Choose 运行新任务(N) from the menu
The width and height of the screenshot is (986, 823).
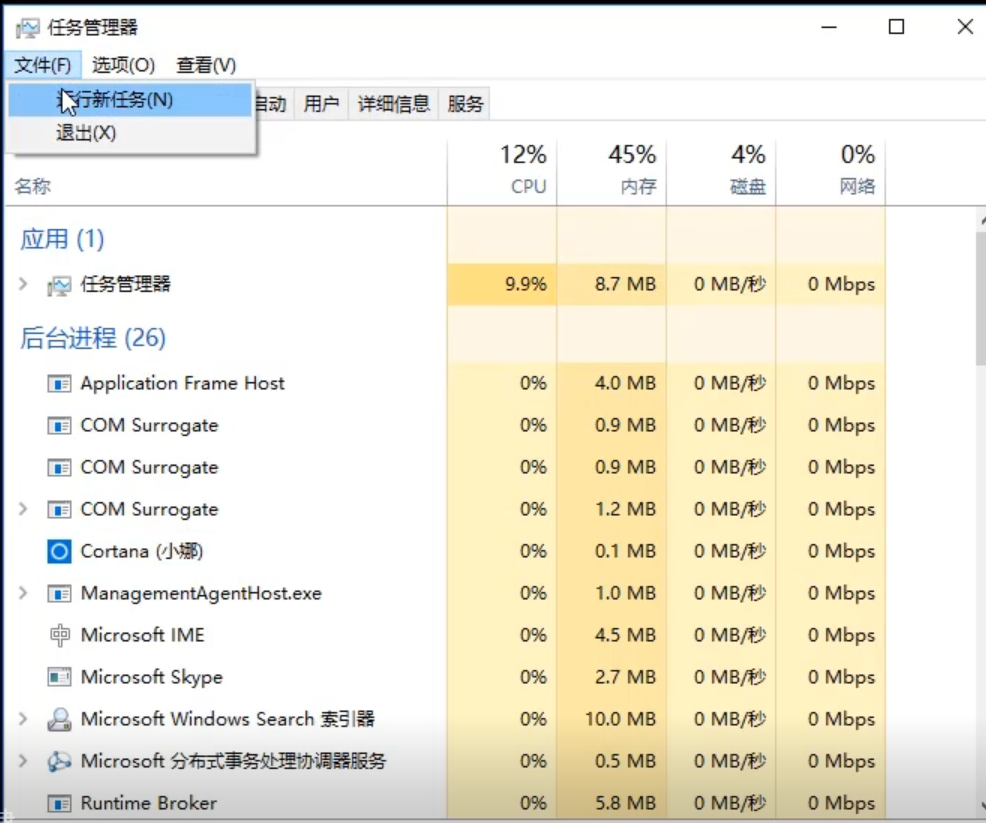coord(130,100)
